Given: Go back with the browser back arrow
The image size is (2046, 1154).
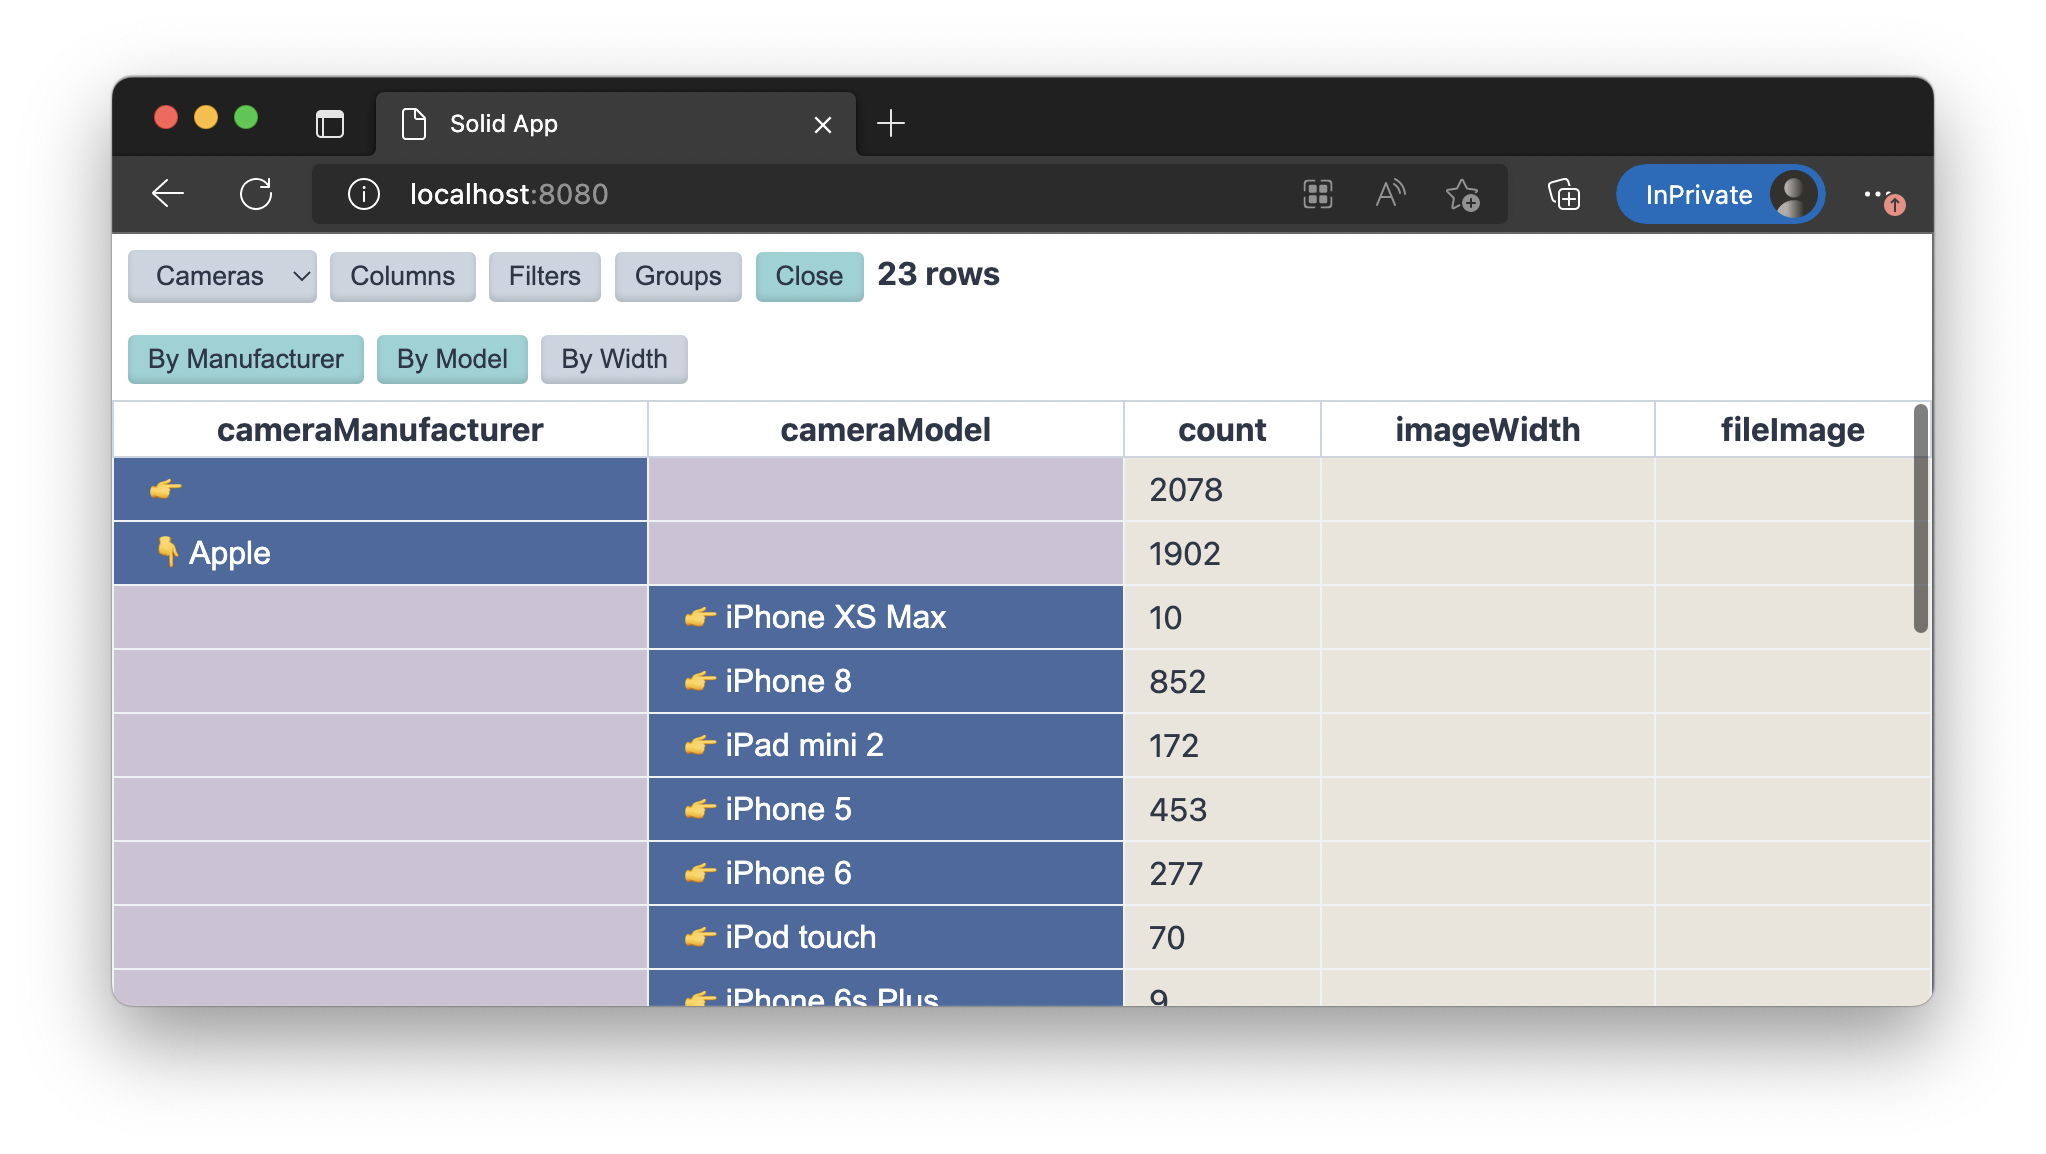Looking at the screenshot, I should coord(168,194).
